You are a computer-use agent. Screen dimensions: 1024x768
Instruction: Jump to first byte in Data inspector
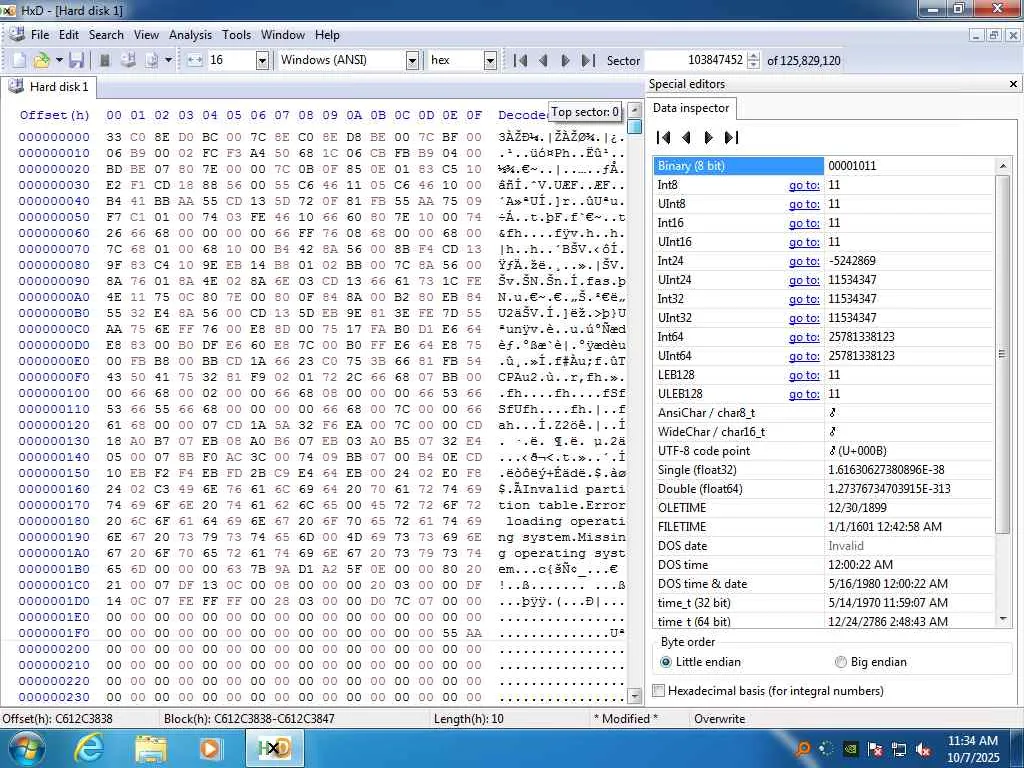point(663,137)
